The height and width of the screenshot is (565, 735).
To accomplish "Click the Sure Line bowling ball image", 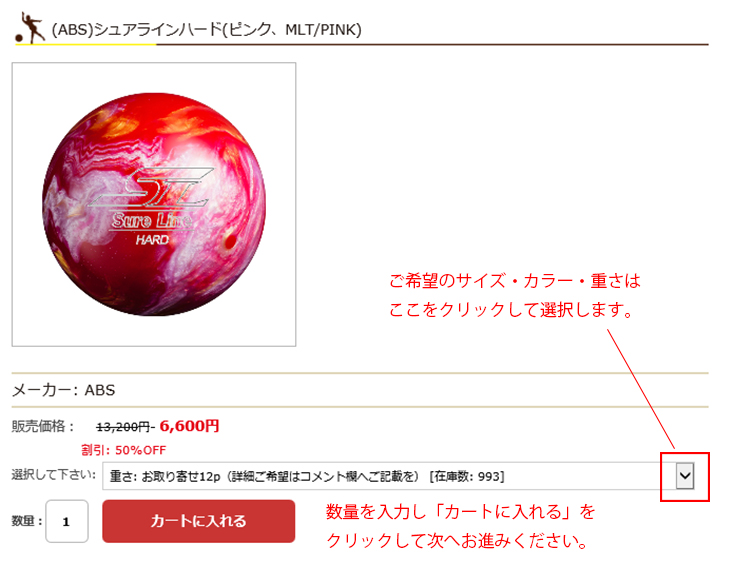I will coord(154,204).
